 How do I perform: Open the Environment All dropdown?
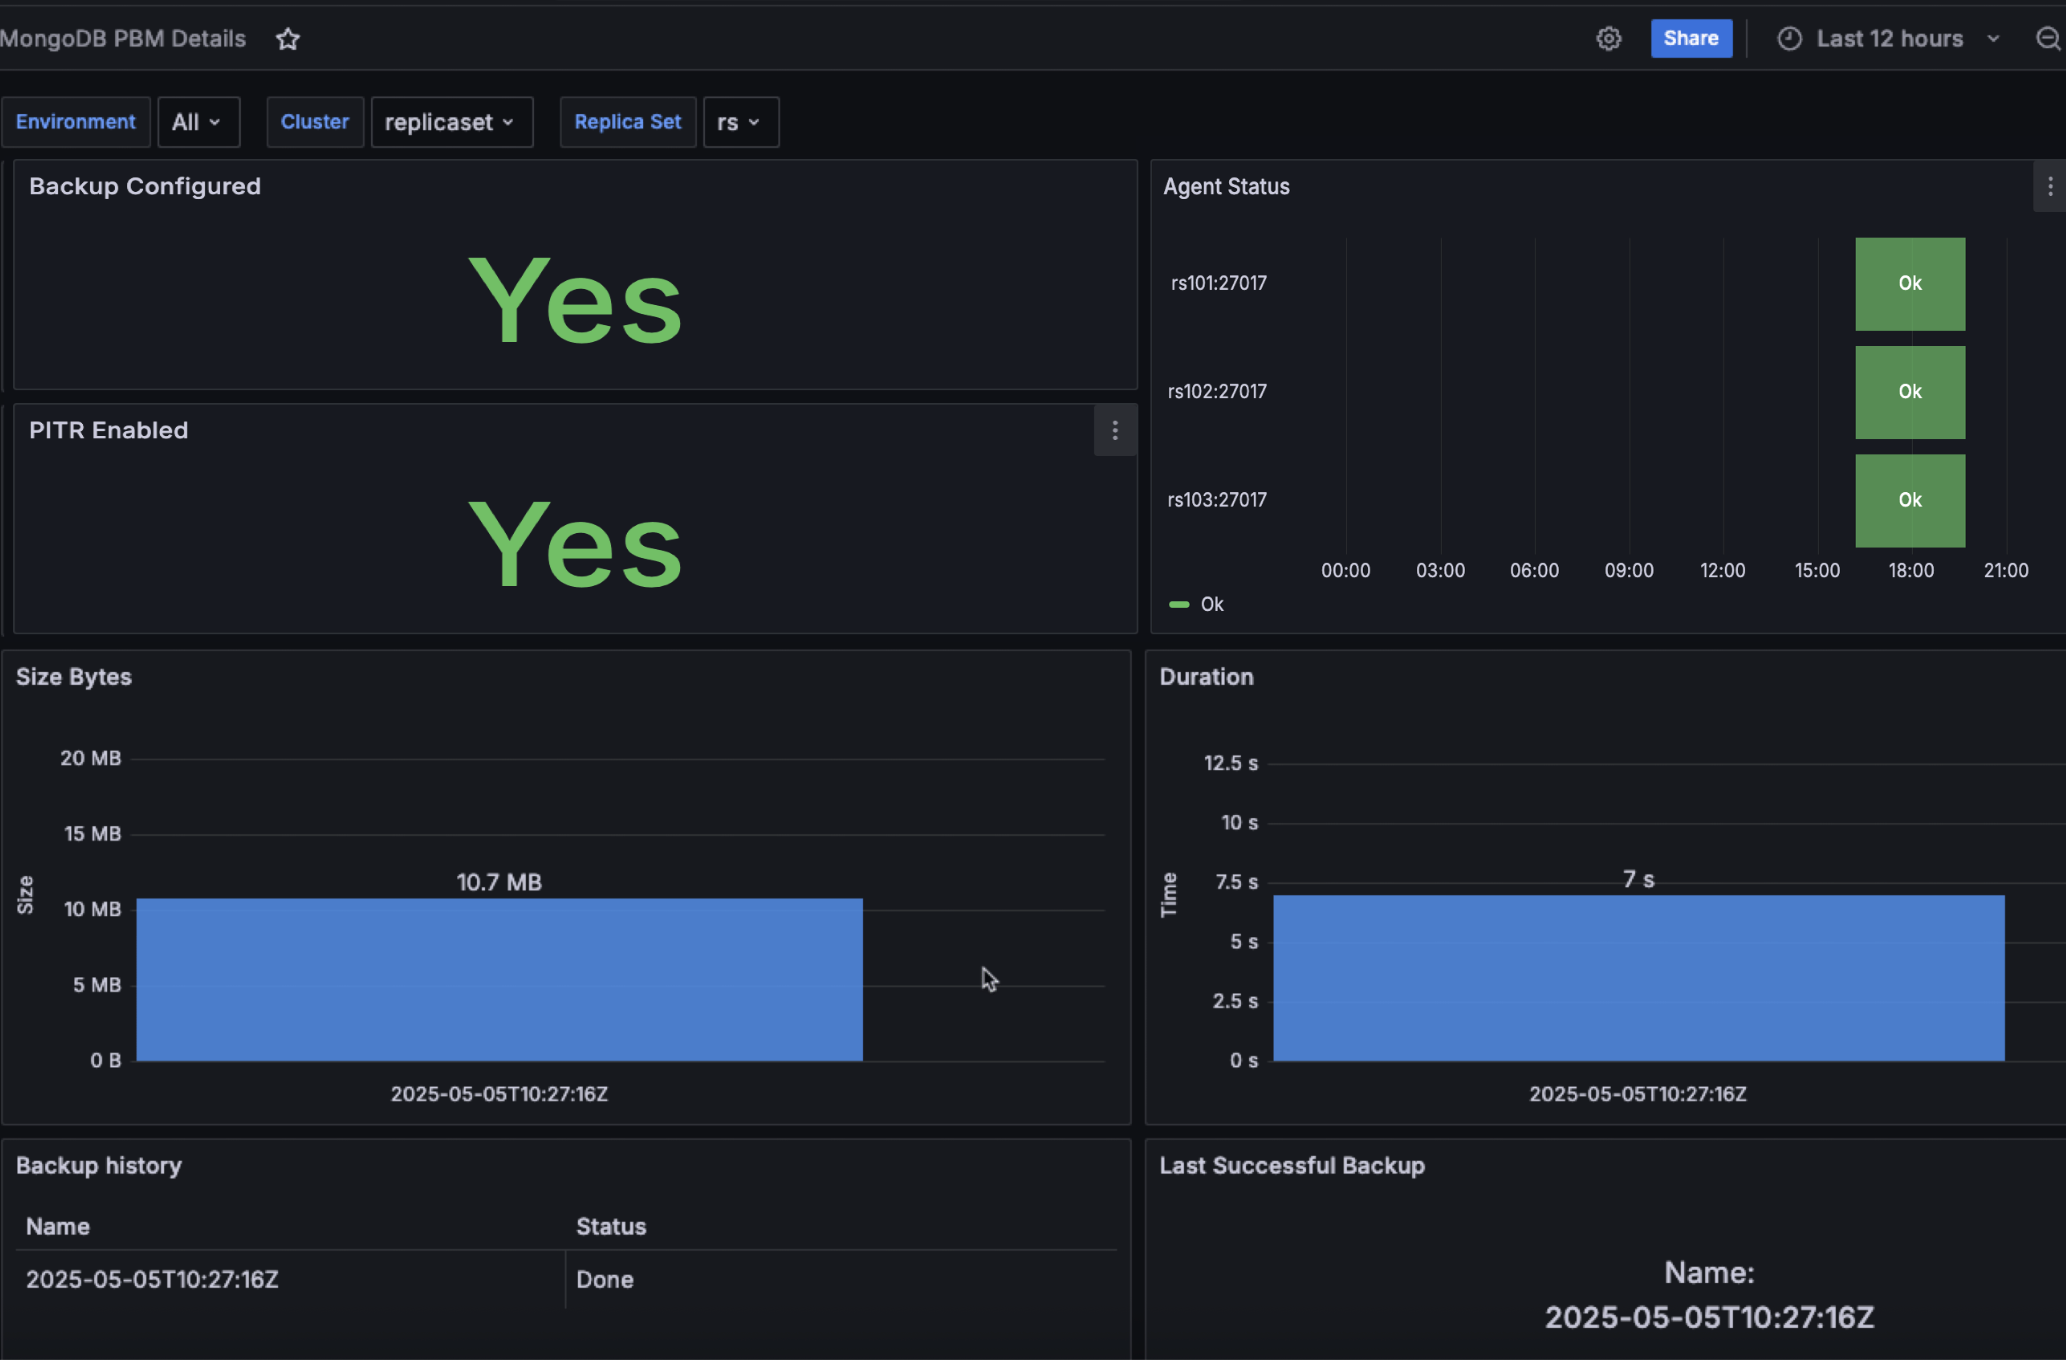(198, 121)
